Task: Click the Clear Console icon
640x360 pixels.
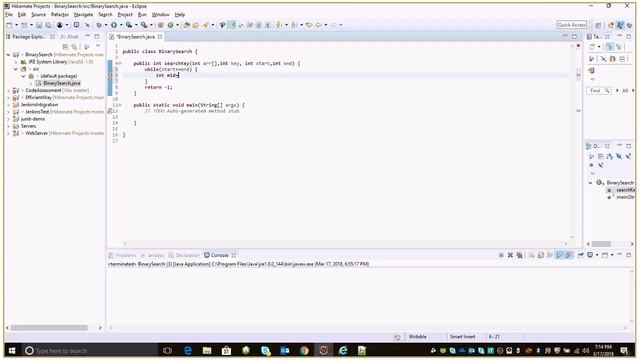Action: (532, 255)
